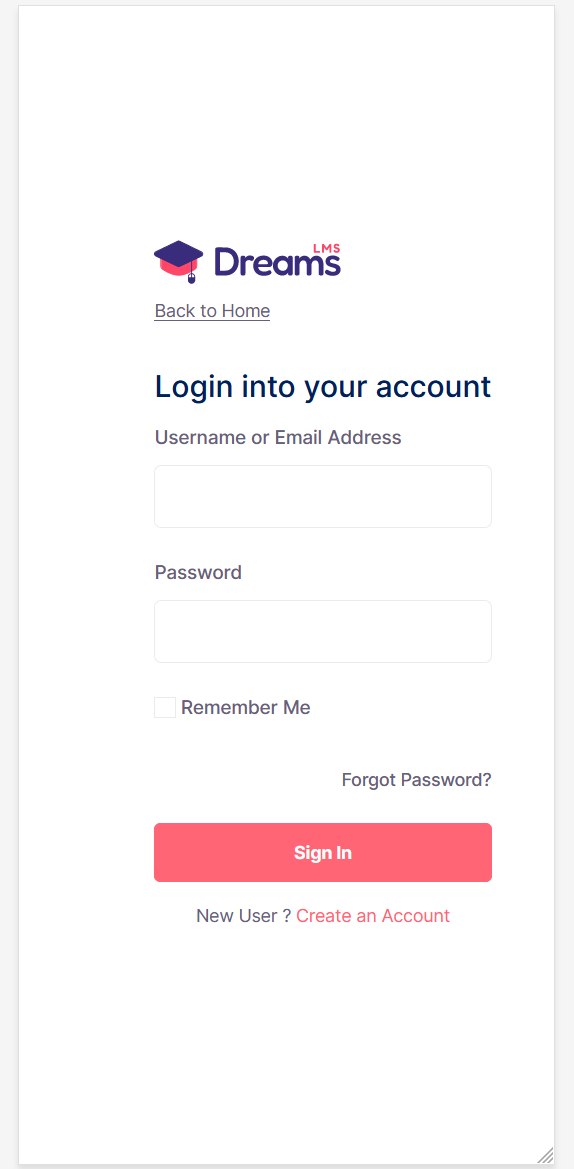Submit with the Sign In button

[323, 852]
